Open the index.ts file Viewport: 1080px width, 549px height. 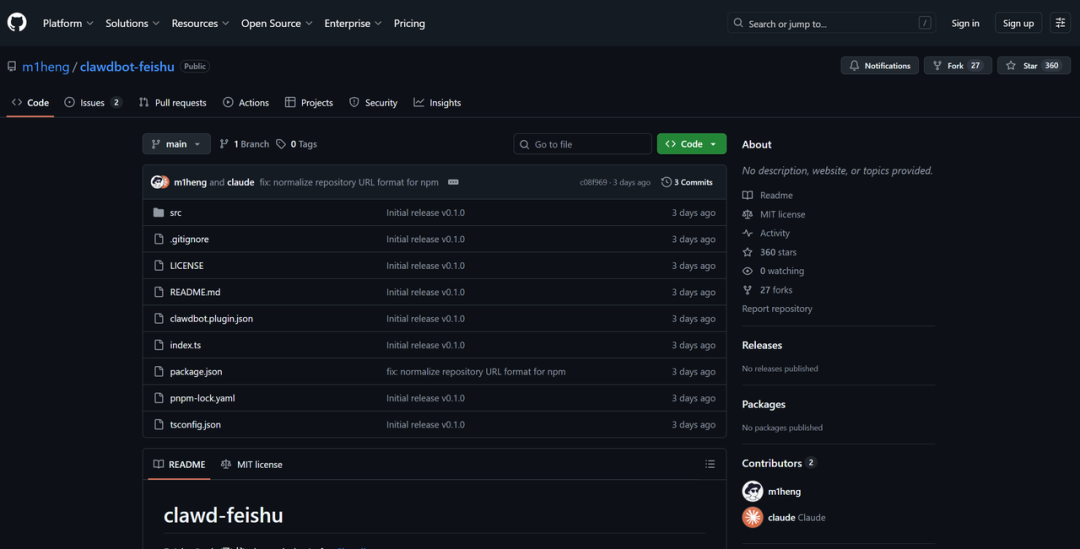185,345
